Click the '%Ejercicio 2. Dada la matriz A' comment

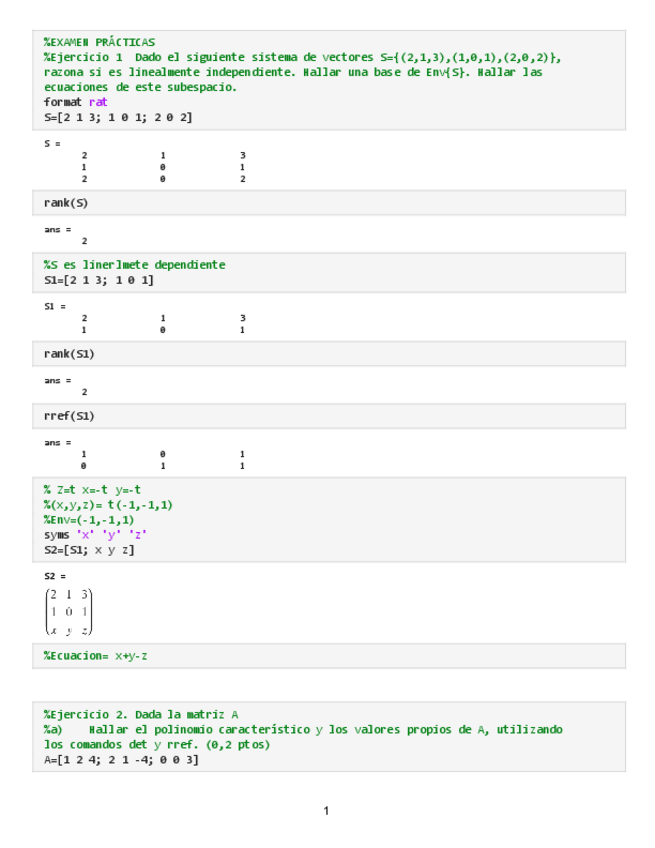coord(141,715)
